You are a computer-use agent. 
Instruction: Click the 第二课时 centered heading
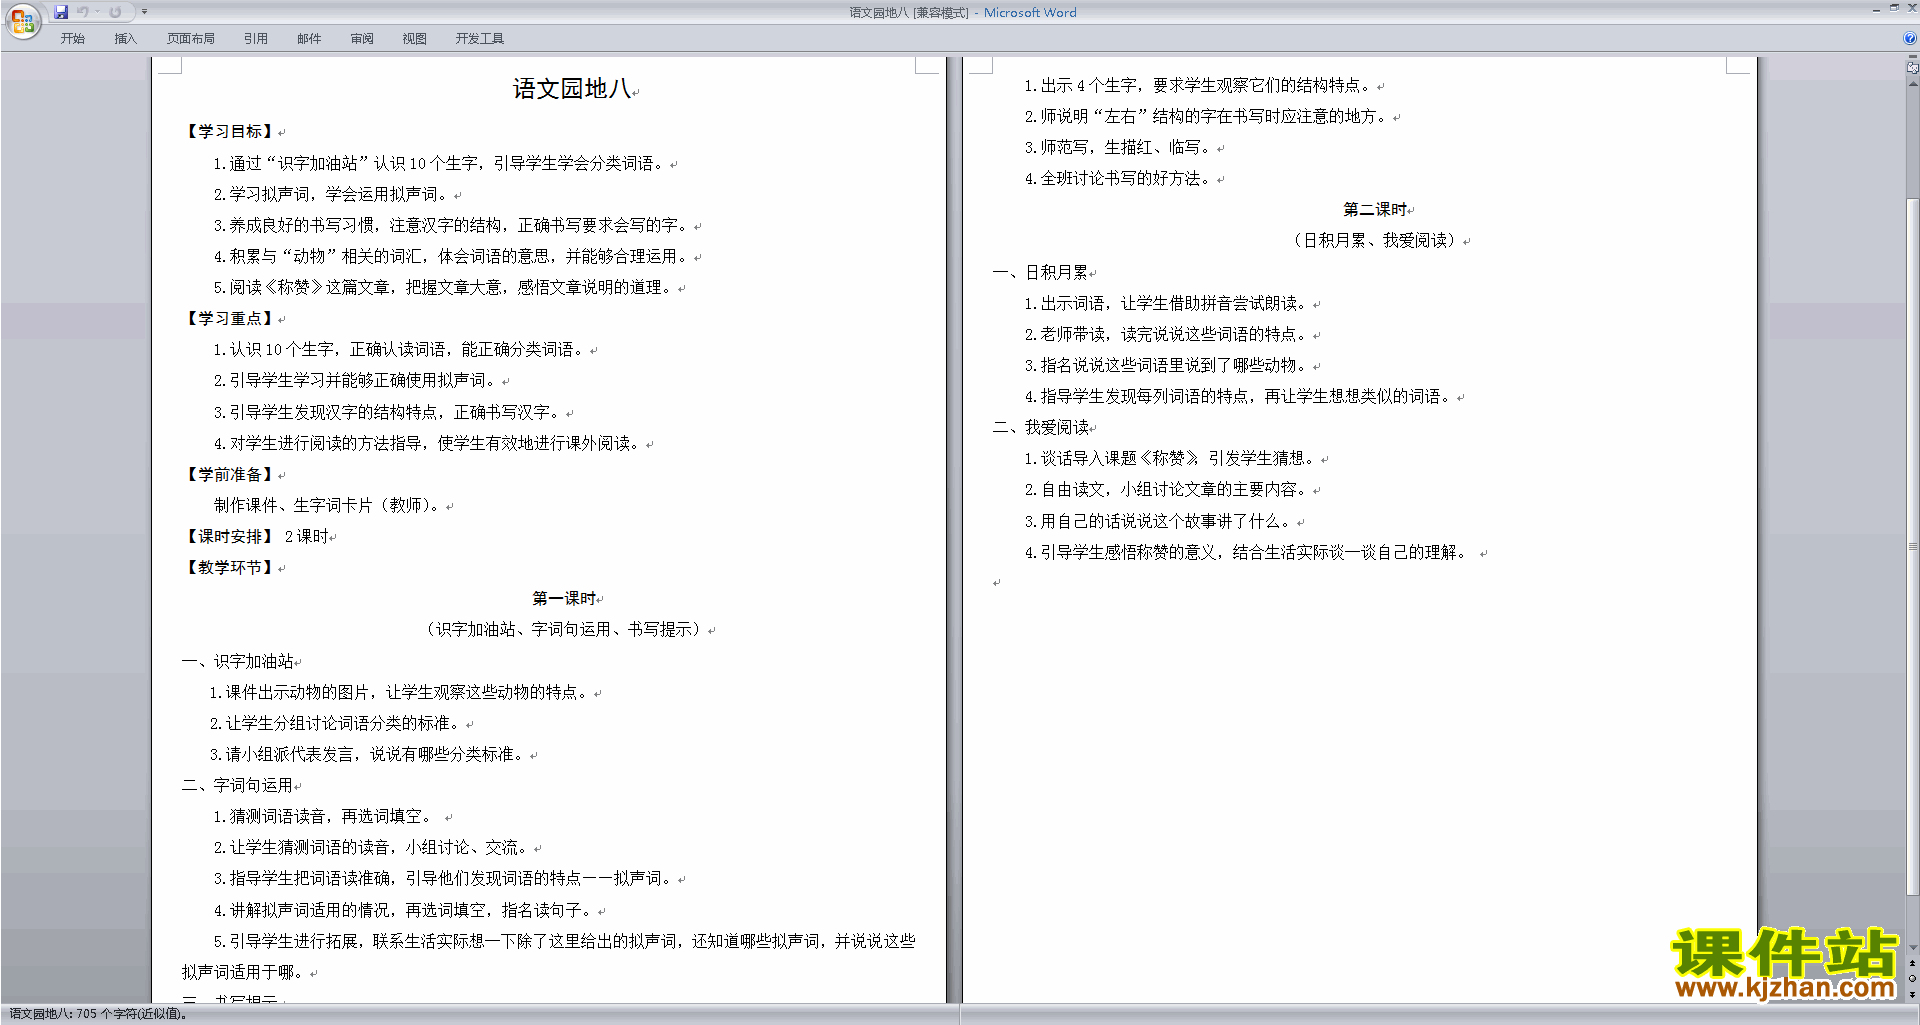click(1375, 210)
